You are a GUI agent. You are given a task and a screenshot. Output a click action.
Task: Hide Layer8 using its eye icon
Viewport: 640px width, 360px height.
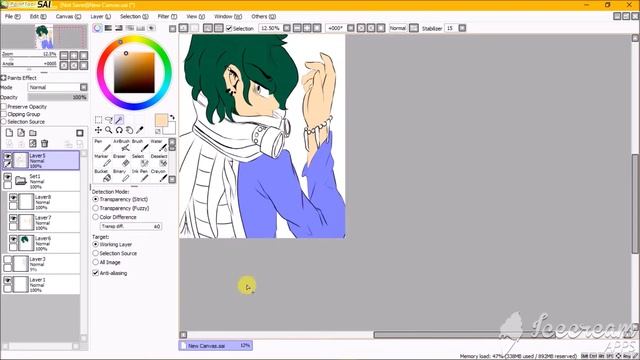coord(13,198)
